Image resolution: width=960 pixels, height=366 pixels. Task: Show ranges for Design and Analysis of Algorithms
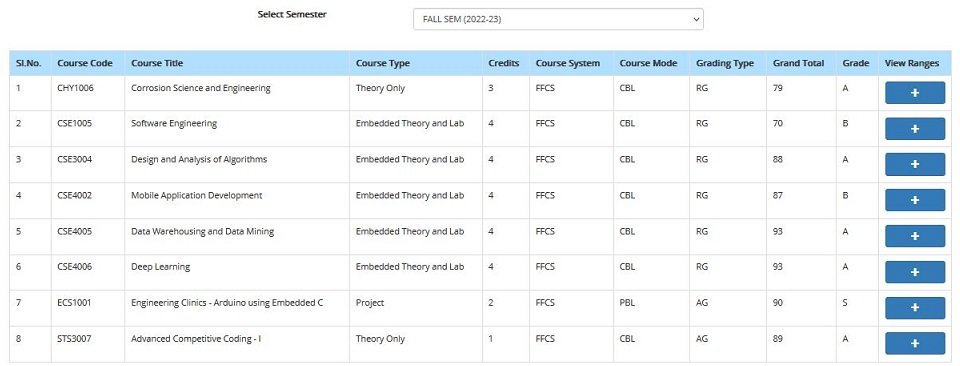point(915,165)
